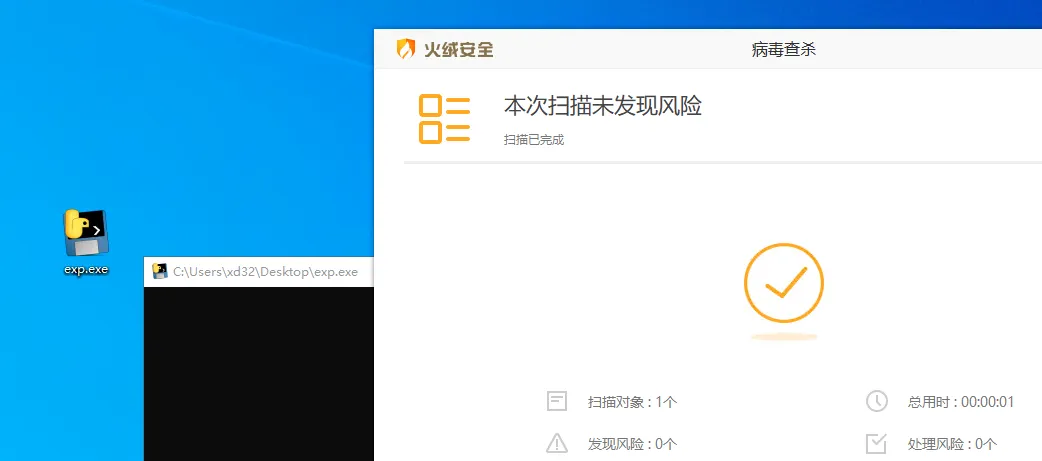Click the large orange checkmark circle
Screen dimensions: 1042x461
point(783,284)
